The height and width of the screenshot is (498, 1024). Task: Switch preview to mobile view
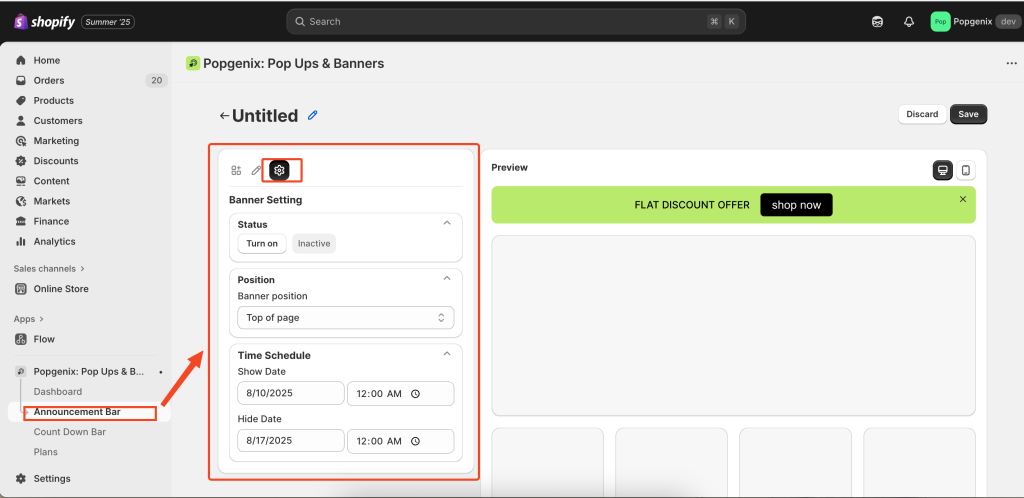point(966,170)
